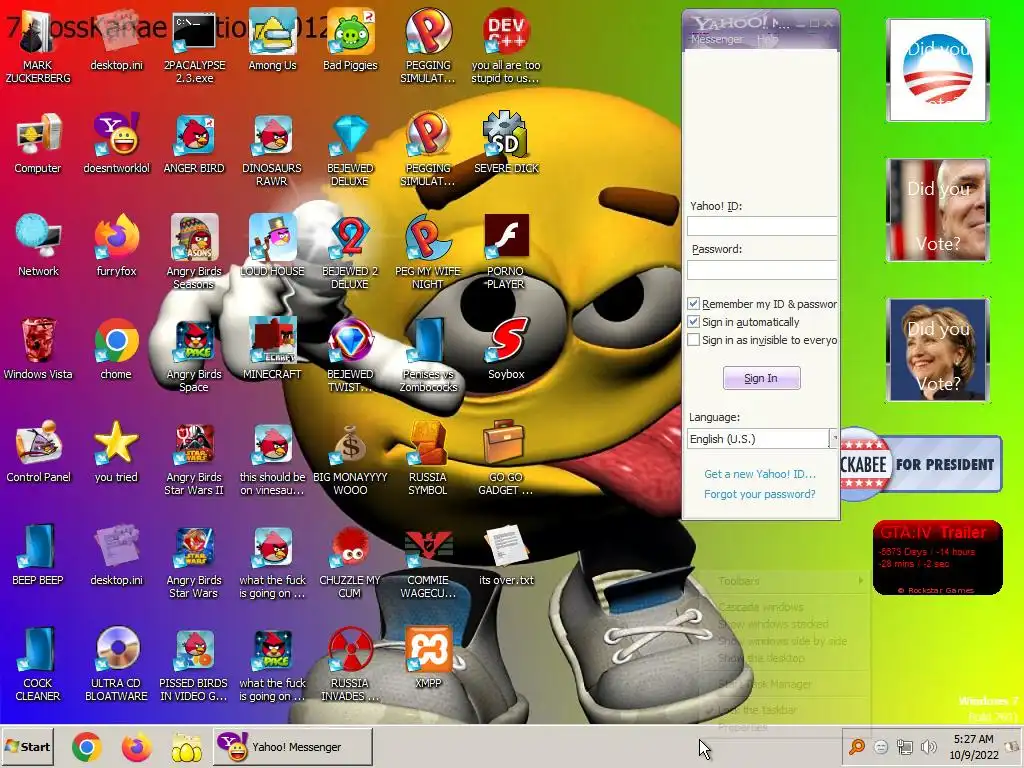
Task: Select the MINECRAFT desktop shortcut
Action: pyautogui.click(x=272, y=349)
